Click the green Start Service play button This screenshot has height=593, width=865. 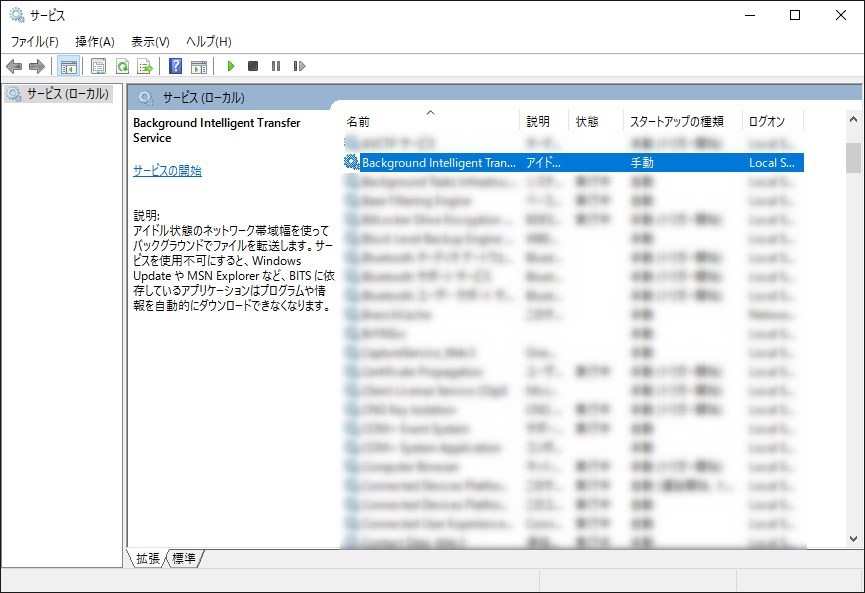[231, 66]
